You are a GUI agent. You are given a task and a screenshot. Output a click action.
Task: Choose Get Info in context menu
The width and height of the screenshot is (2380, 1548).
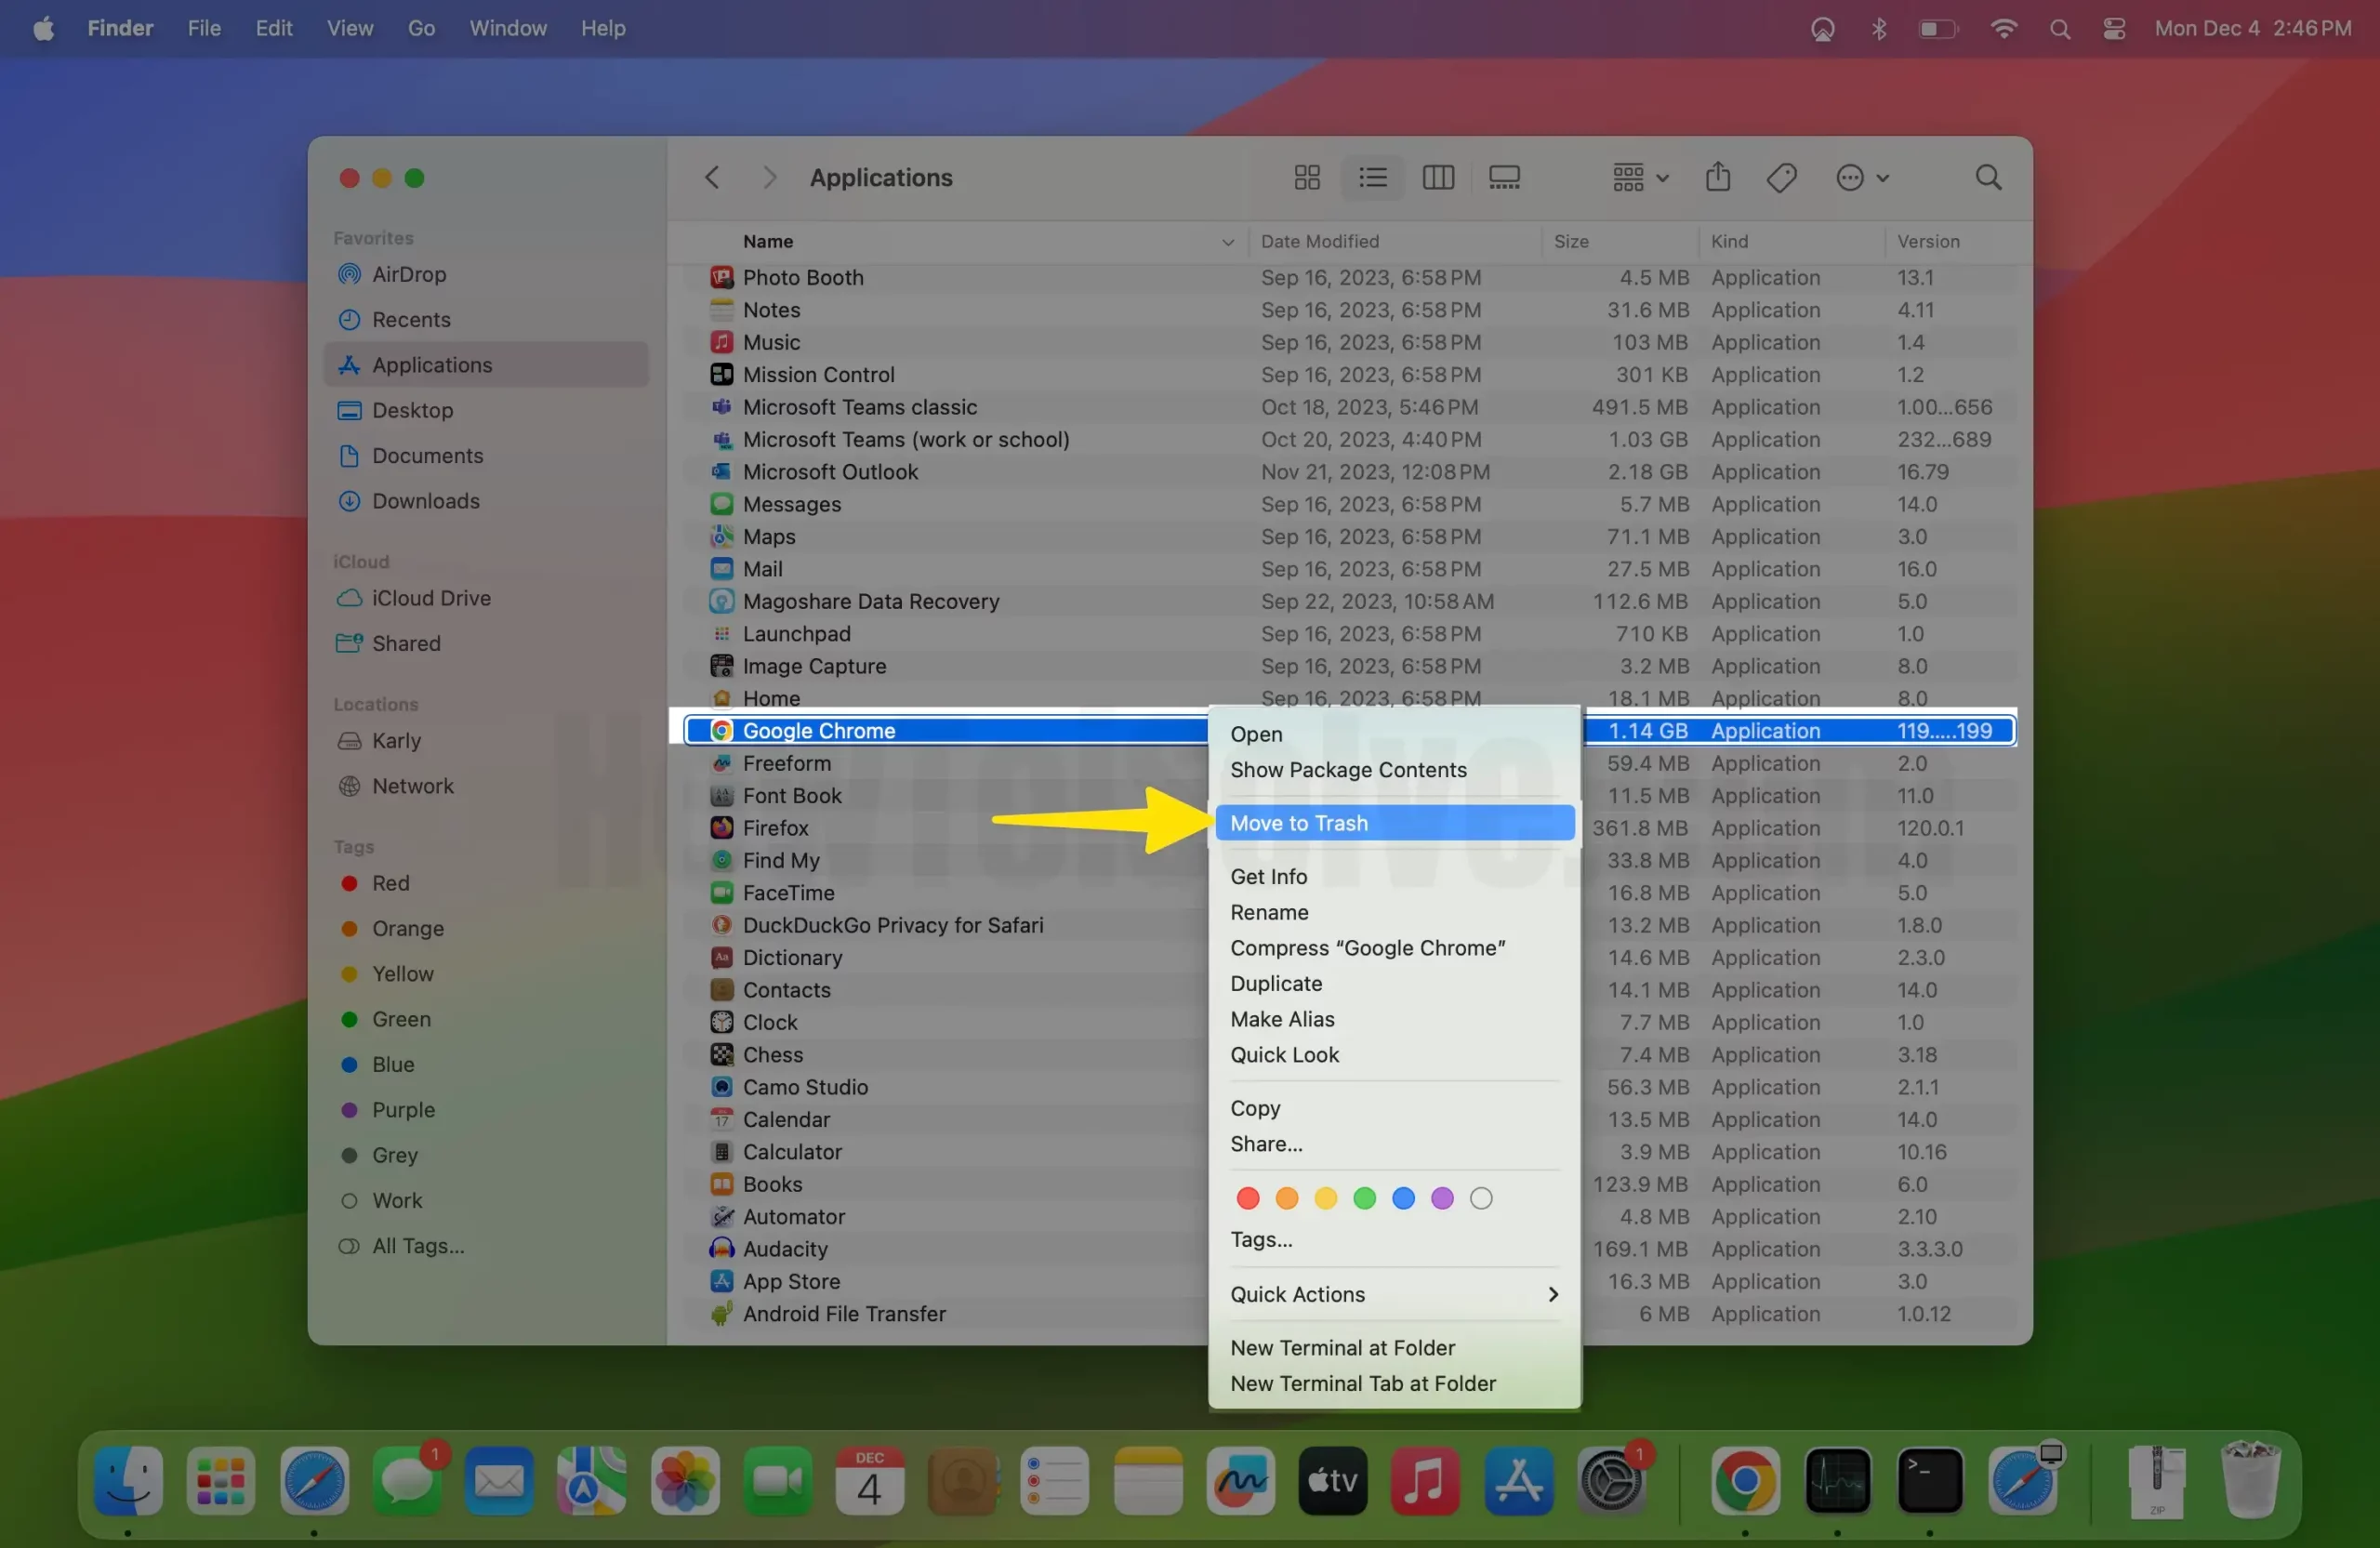click(x=1268, y=876)
